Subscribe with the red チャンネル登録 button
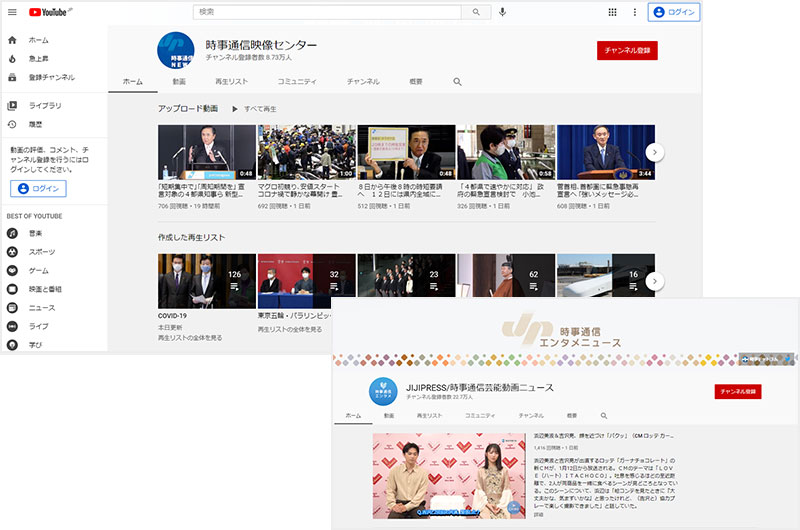The width and height of the screenshot is (800, 530). (627, 51)
